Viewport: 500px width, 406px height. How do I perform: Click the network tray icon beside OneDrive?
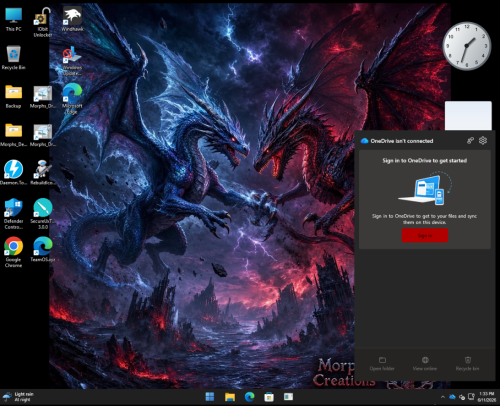point(462,397)
